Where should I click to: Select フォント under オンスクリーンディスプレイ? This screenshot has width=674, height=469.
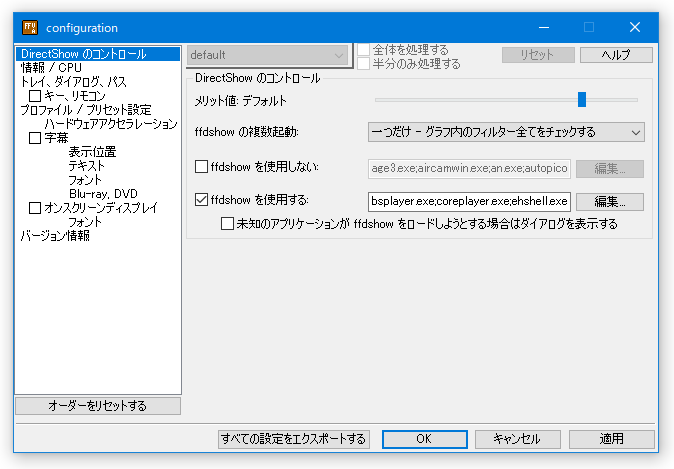85,222
